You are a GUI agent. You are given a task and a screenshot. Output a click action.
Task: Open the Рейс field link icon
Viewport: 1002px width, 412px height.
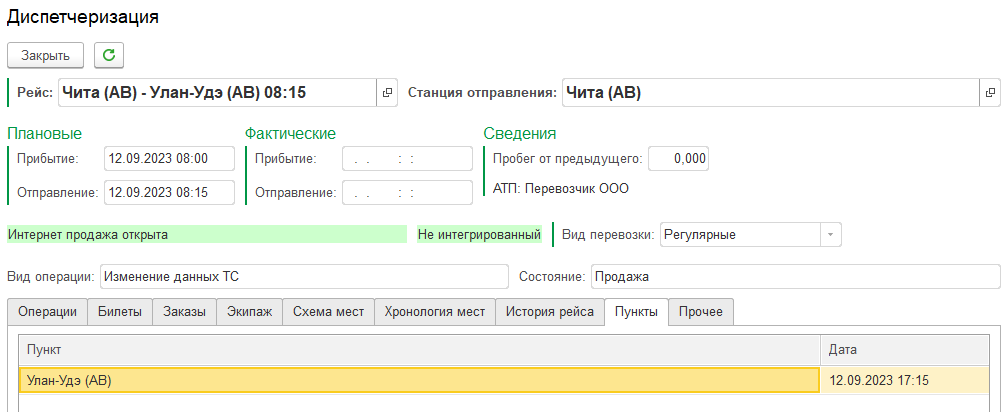(x=388, y=93)
